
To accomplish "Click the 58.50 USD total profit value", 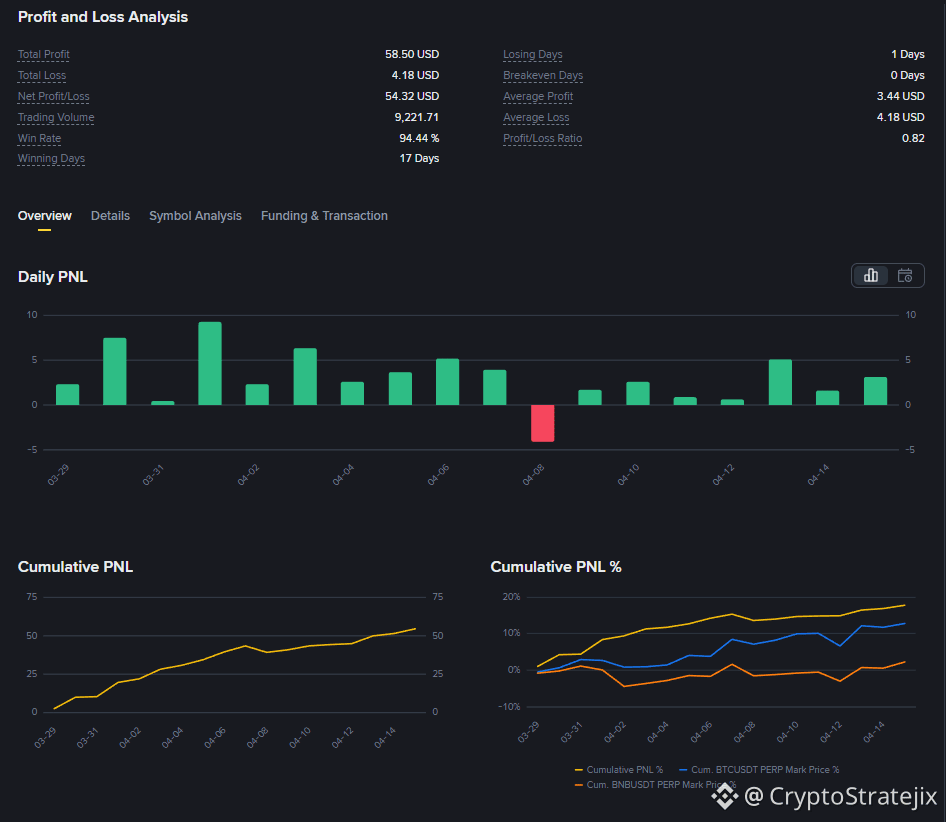I will (412, 54).
